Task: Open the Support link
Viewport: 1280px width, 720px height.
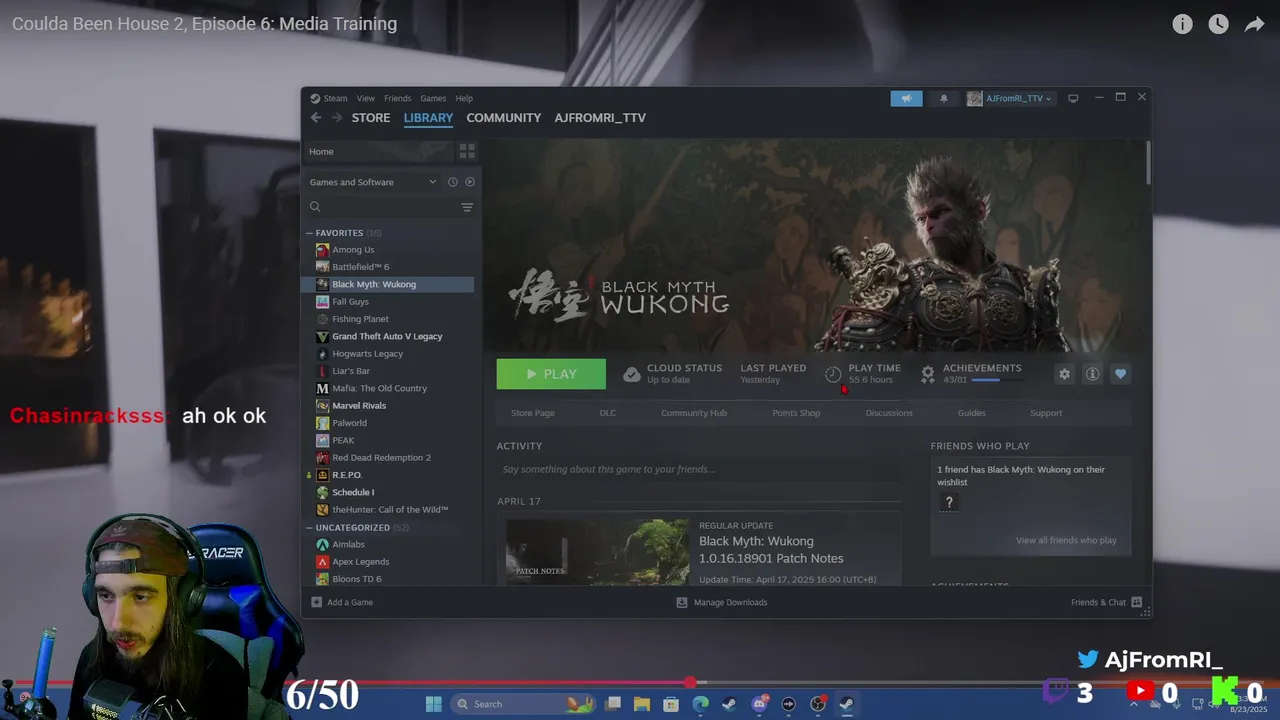Action: pos(1046,413)
